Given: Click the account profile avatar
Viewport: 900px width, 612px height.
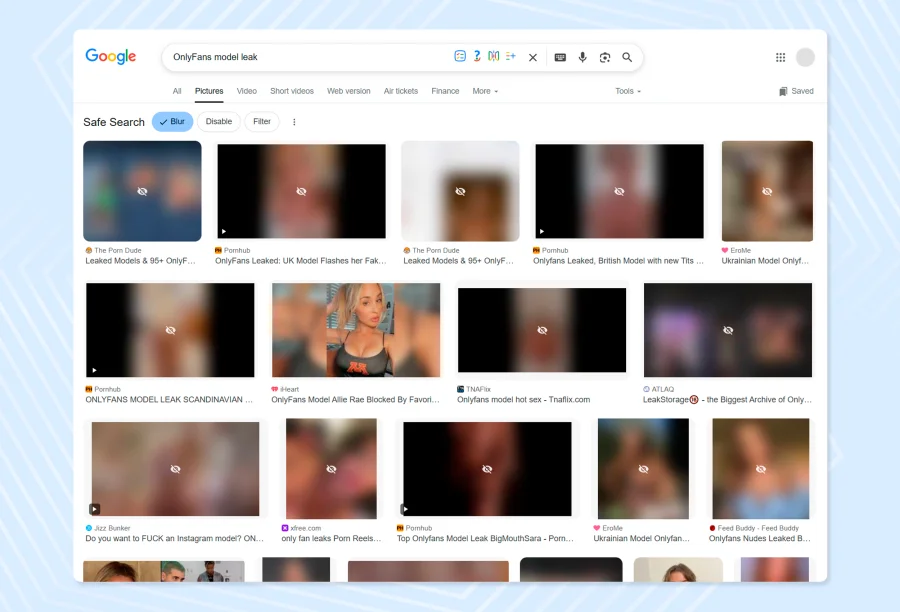Looking at the screenshot, I should click(x=805, y=58).
